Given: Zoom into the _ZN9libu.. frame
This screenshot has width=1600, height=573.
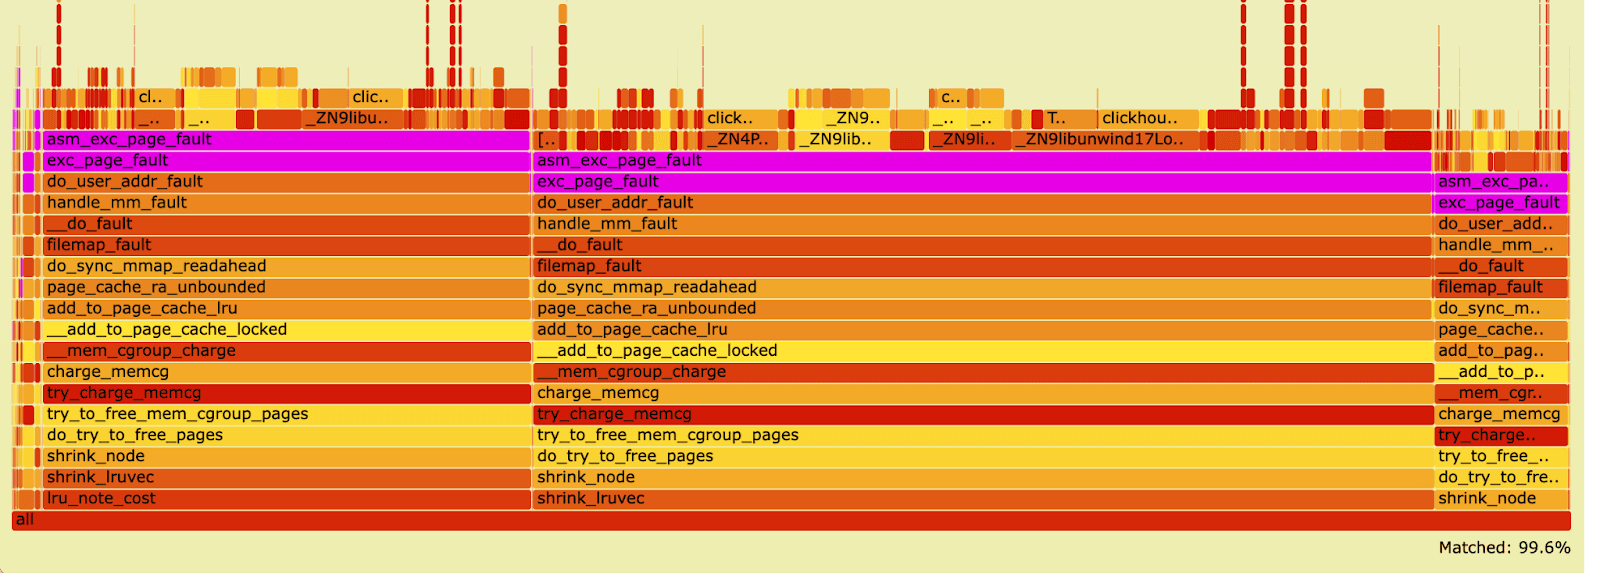Looking at the screenshot, I should (353, 119).
